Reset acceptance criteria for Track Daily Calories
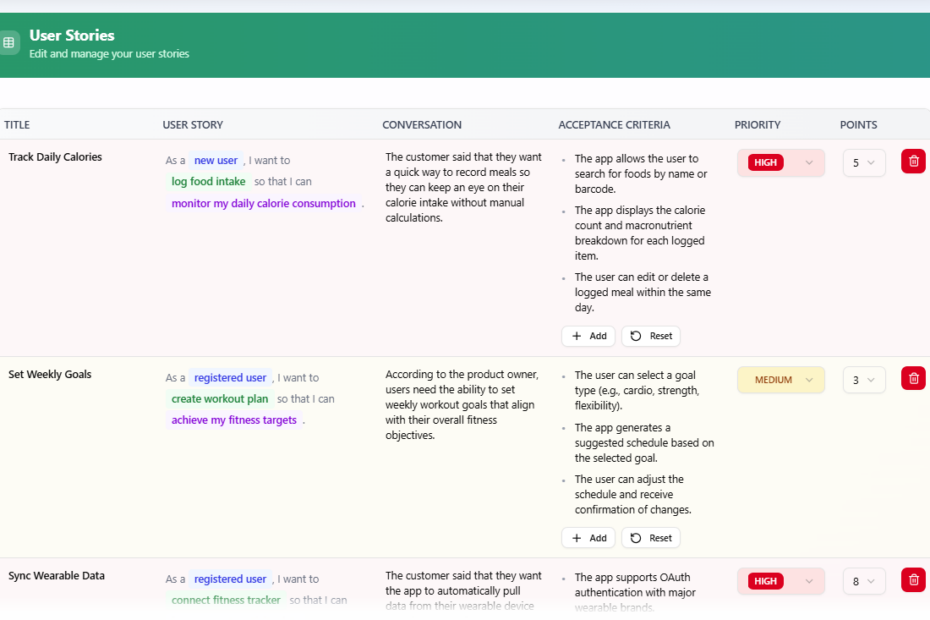The image size is (930, 620). pyautogui.click(x=650, y=335)
